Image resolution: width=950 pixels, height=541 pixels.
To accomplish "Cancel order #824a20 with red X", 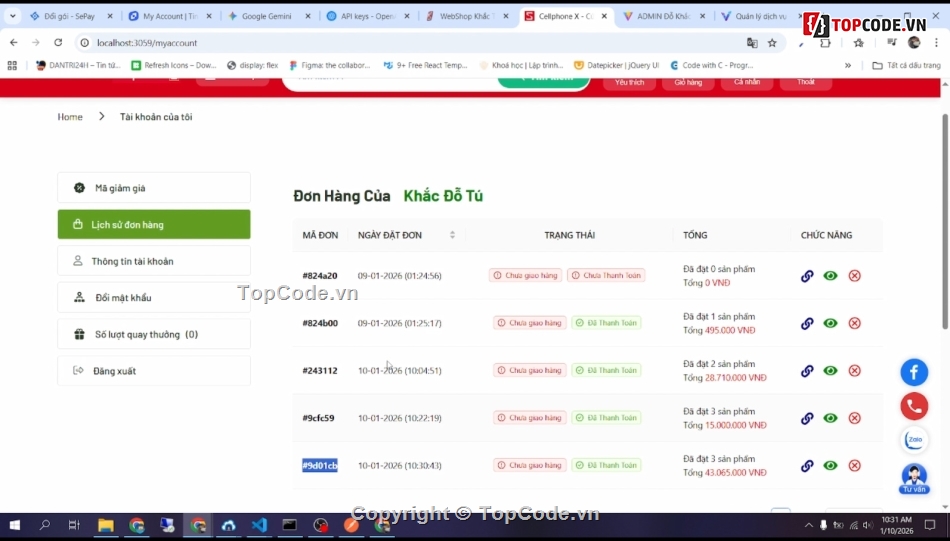I will tap(854, 276).
